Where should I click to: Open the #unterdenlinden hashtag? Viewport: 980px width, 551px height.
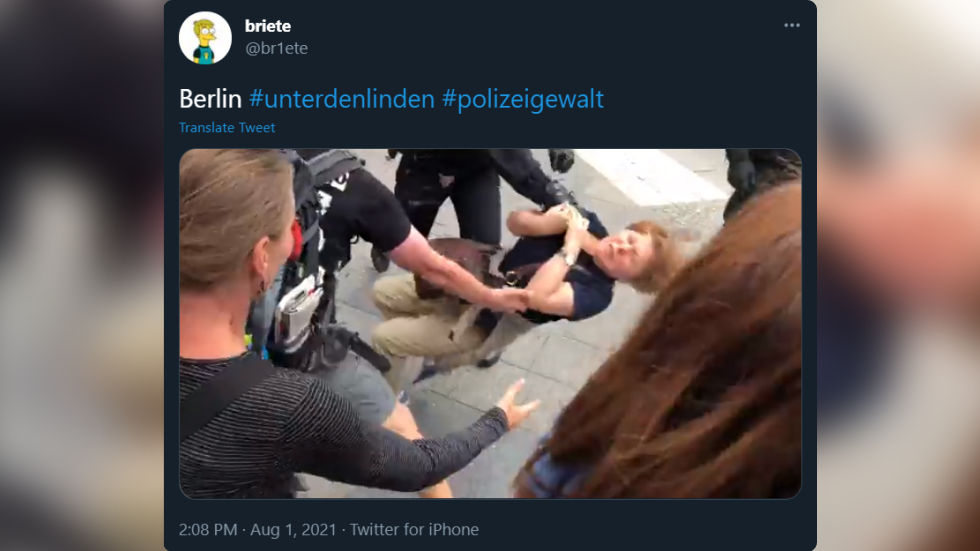341,99
